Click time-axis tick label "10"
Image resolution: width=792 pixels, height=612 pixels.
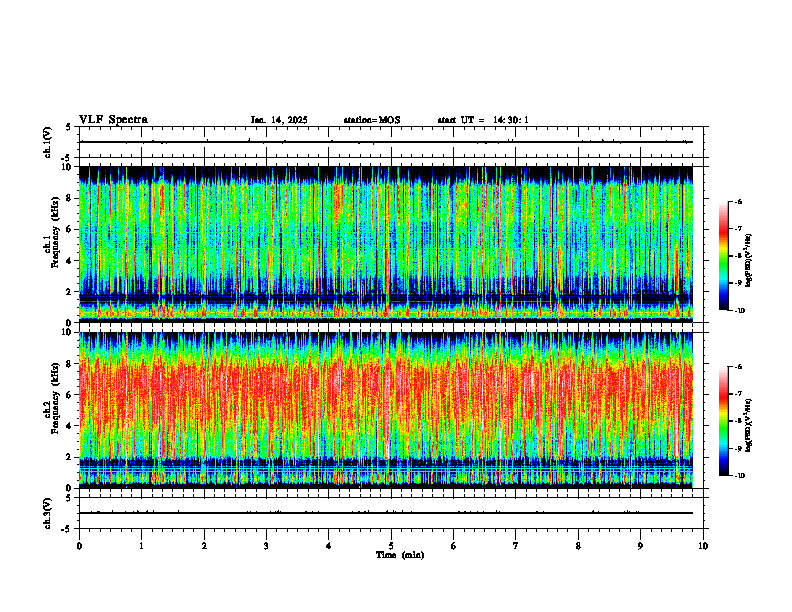coord(703,546)
